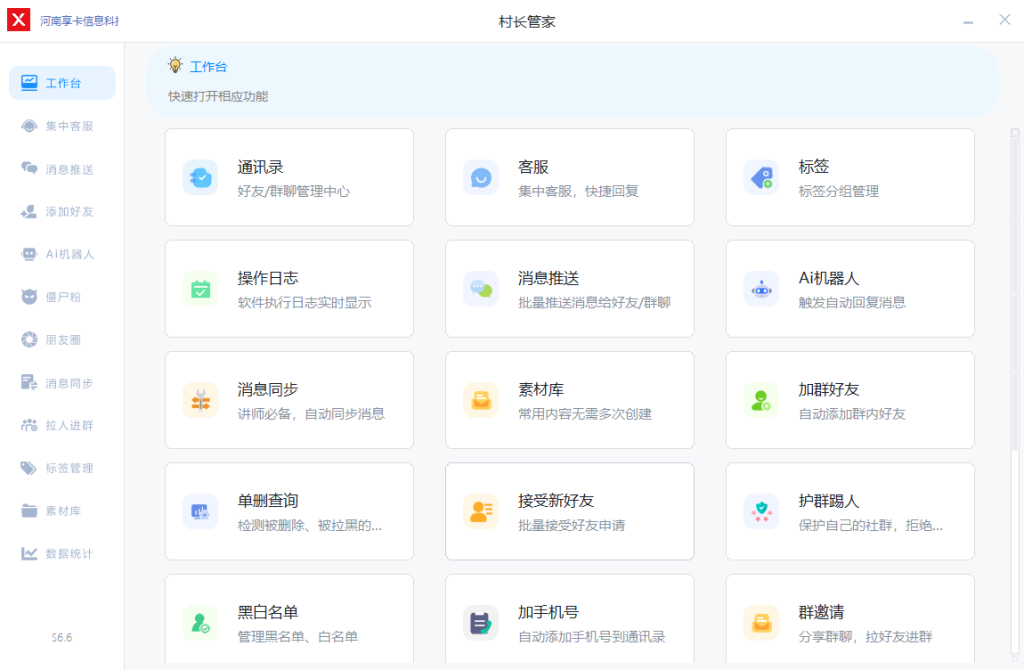Click the 护群踢人 card shield icon
This screenshot has height=670, width=1024.
point(761,511)
